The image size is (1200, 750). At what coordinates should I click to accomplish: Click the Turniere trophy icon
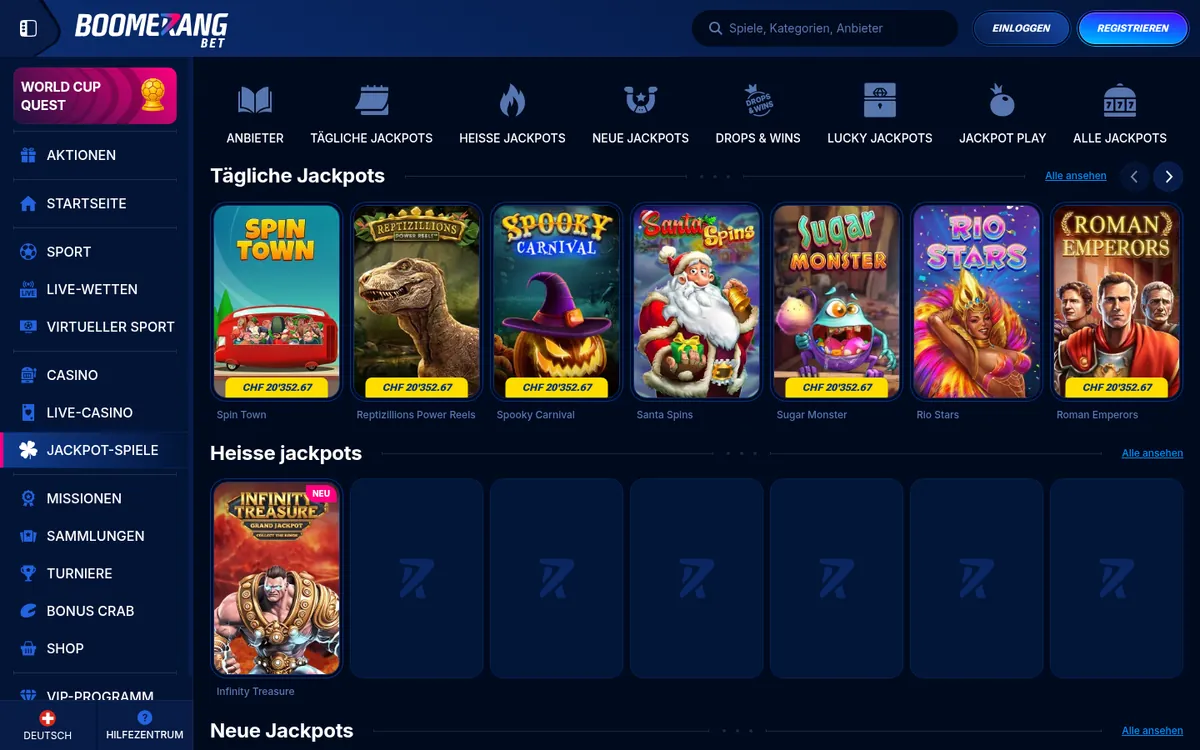coord(28,573)
